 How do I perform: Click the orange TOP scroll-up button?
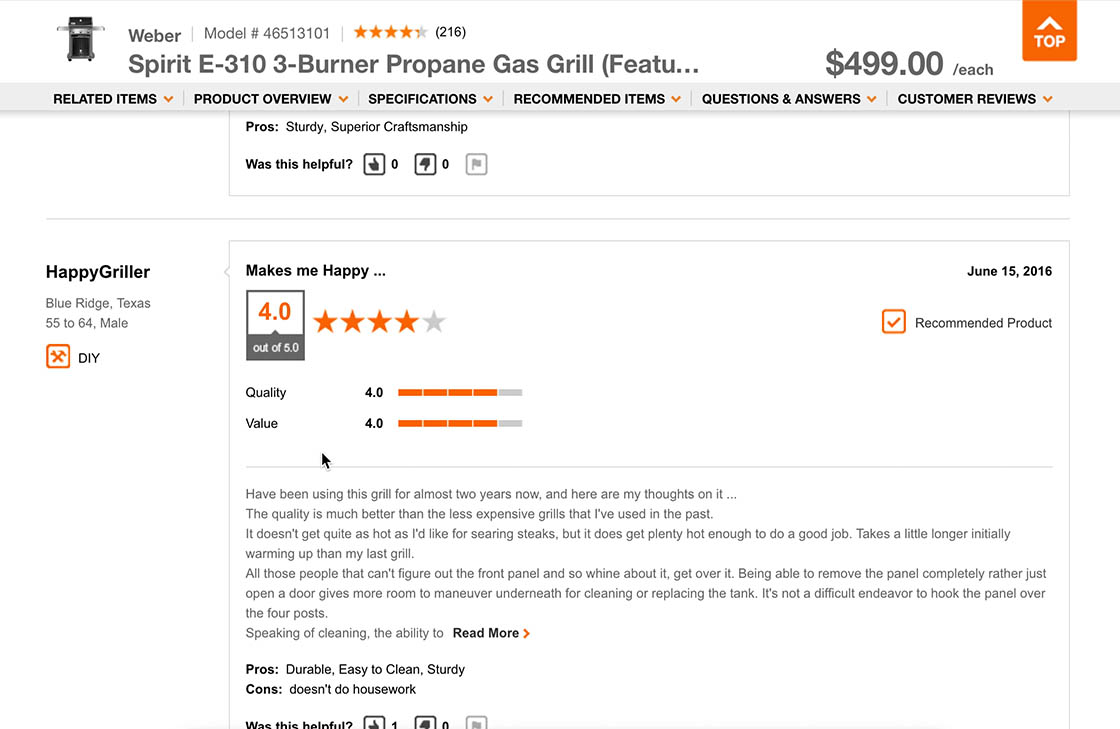[1049, 31]
